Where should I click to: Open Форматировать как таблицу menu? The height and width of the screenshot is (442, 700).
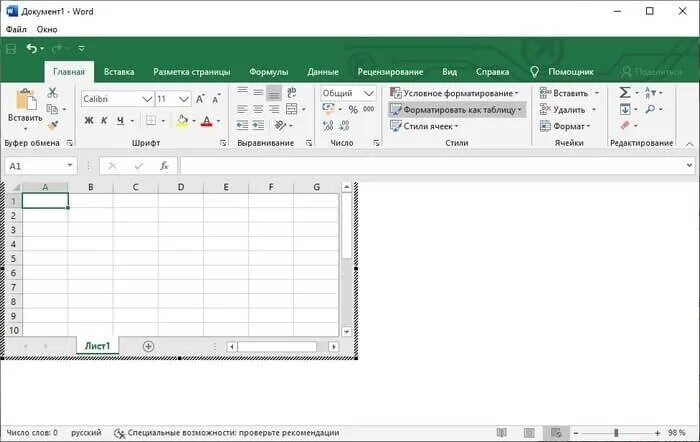click(457, 109)
